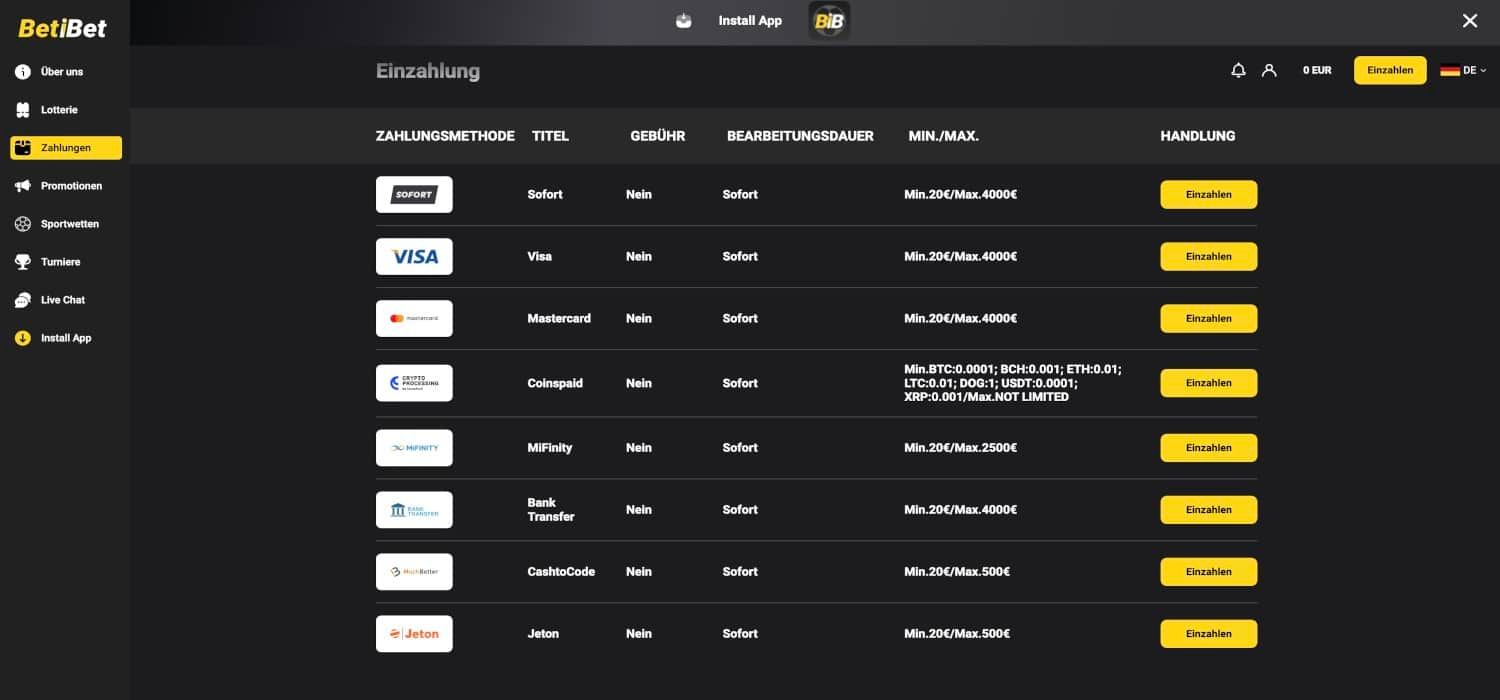Image resolution: width=1500 pixels, height=700 pixels.
Task: Select the Mastercard payment logo
Action: tap(414, 318)
